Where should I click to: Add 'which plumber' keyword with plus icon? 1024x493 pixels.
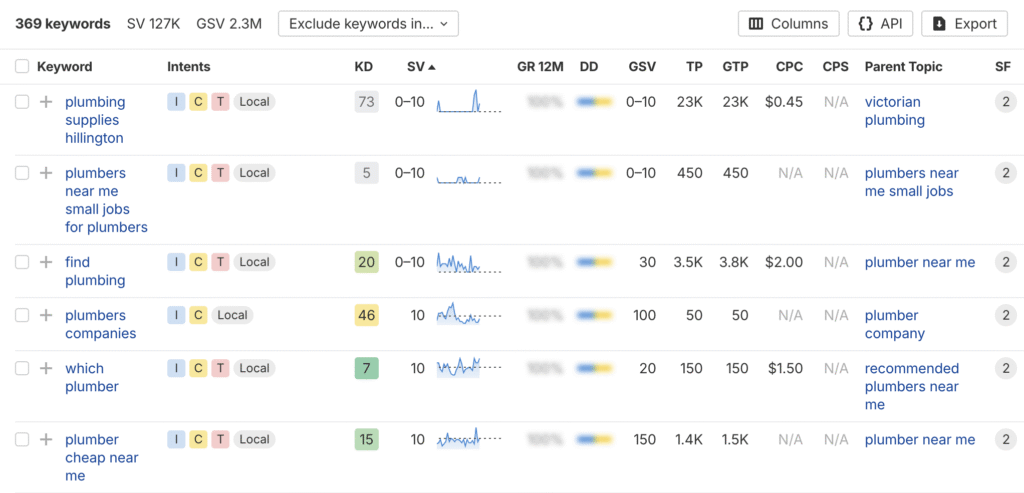click(46, 368)
